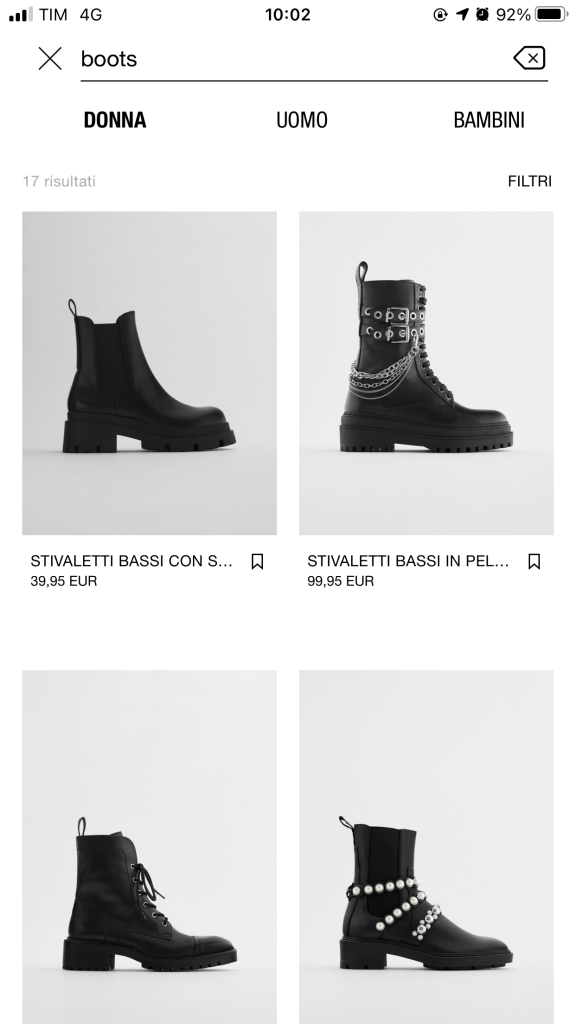The image size is (576, 1024).
Task: Tap the rotation lock icon in the status bar
Action: pos(441,14)
